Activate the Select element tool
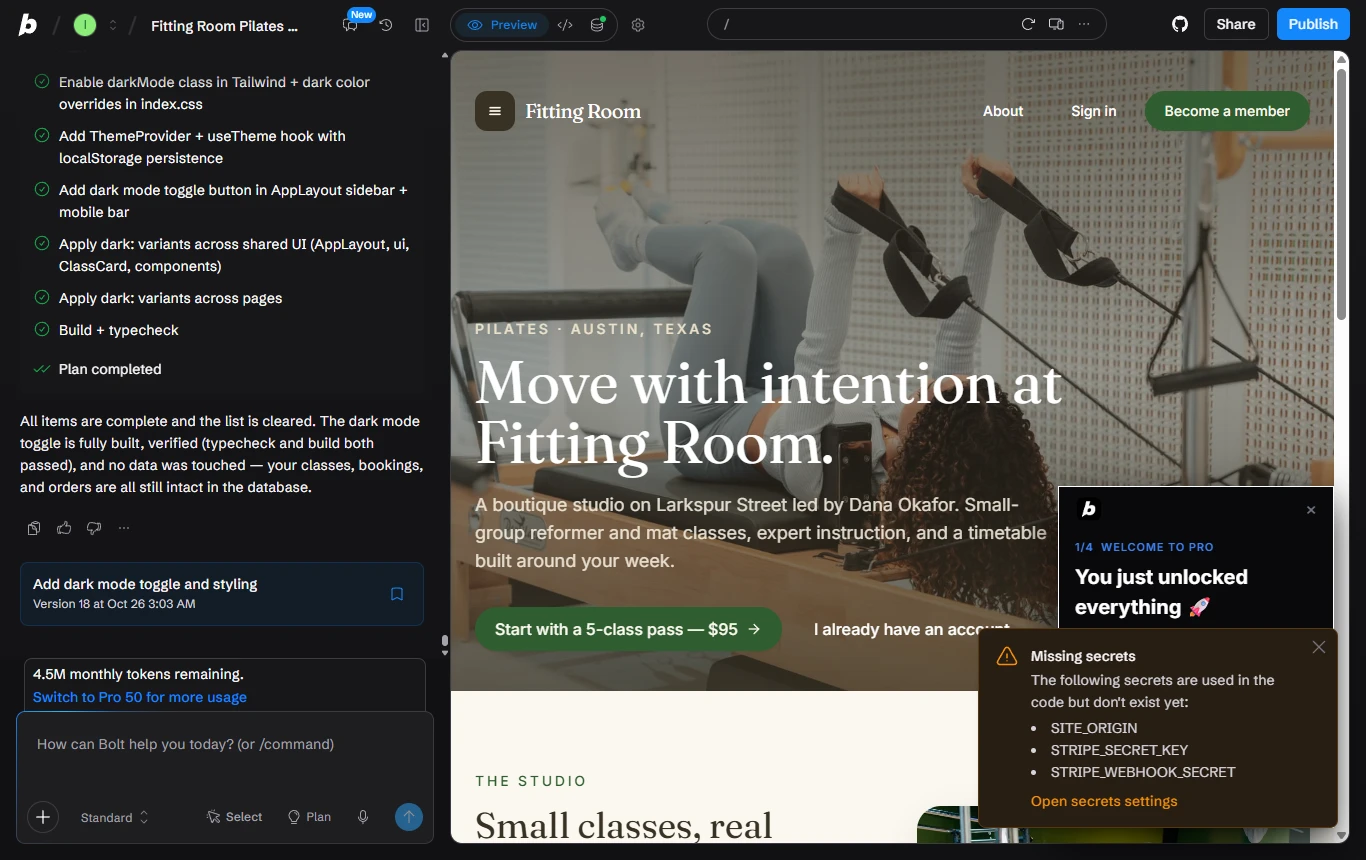 [234, 817]
